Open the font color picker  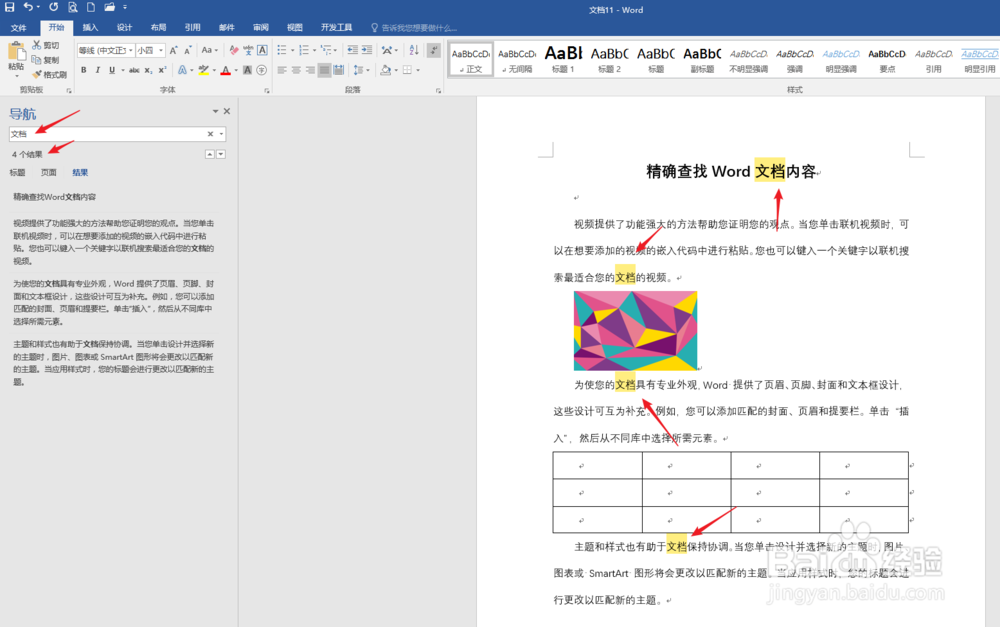[237, 70]
